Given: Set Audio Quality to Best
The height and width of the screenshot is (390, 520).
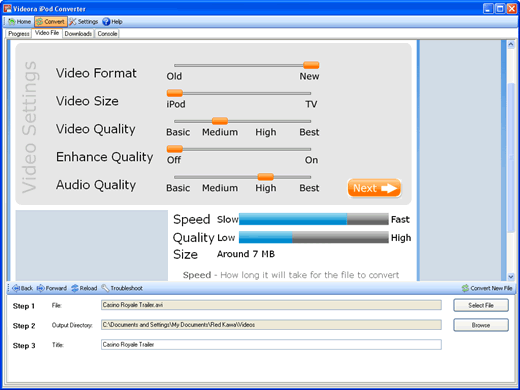Looking at the screenshot, I should click(309, 188).
